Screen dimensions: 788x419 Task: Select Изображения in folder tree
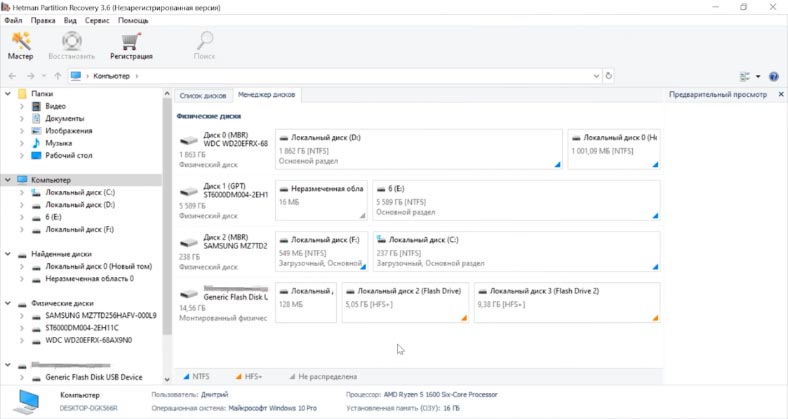click(68, 131)
